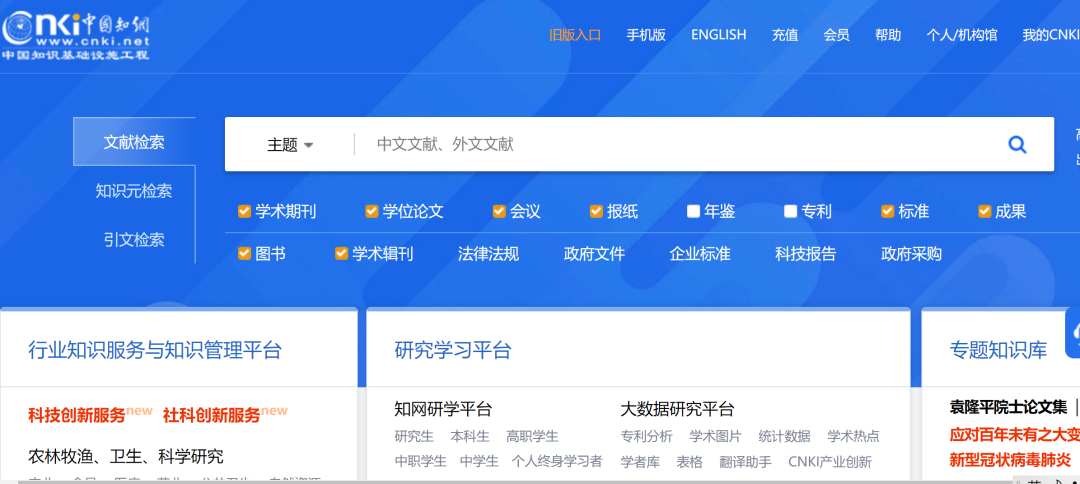Screen dimensions: 1080x484
Task: Open the 知网研学平台 link
Action: (444, 409)
